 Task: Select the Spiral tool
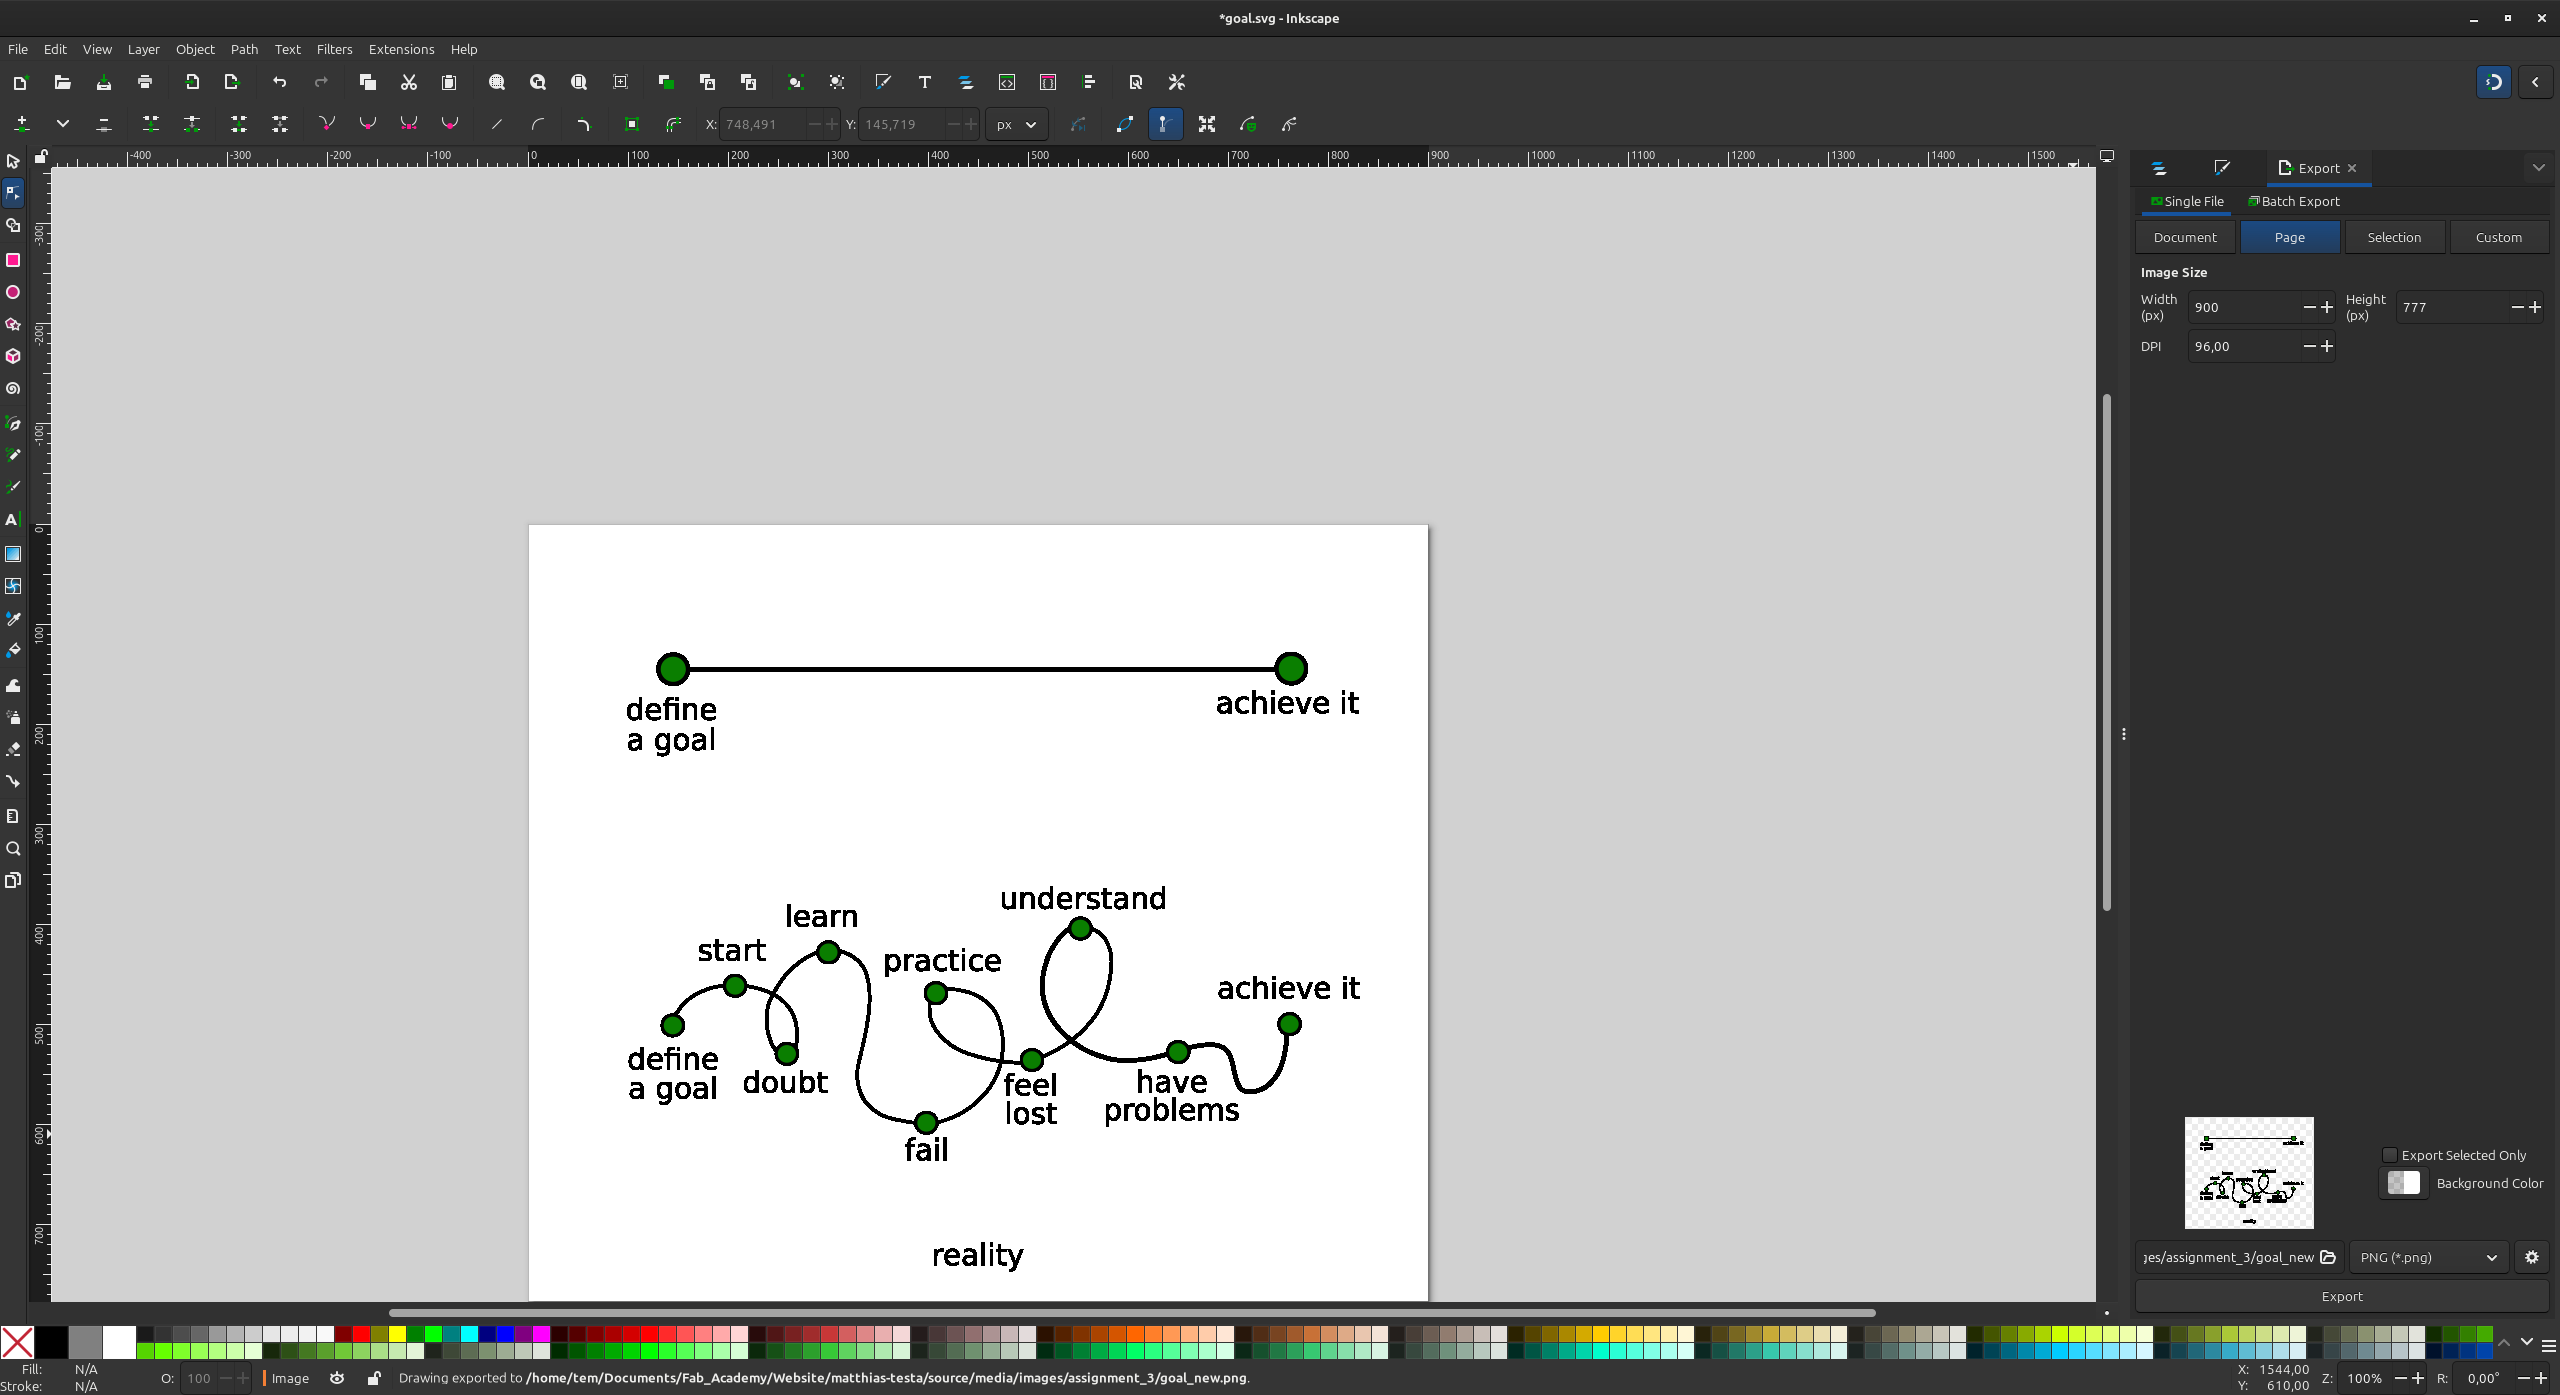click(13, 389)
